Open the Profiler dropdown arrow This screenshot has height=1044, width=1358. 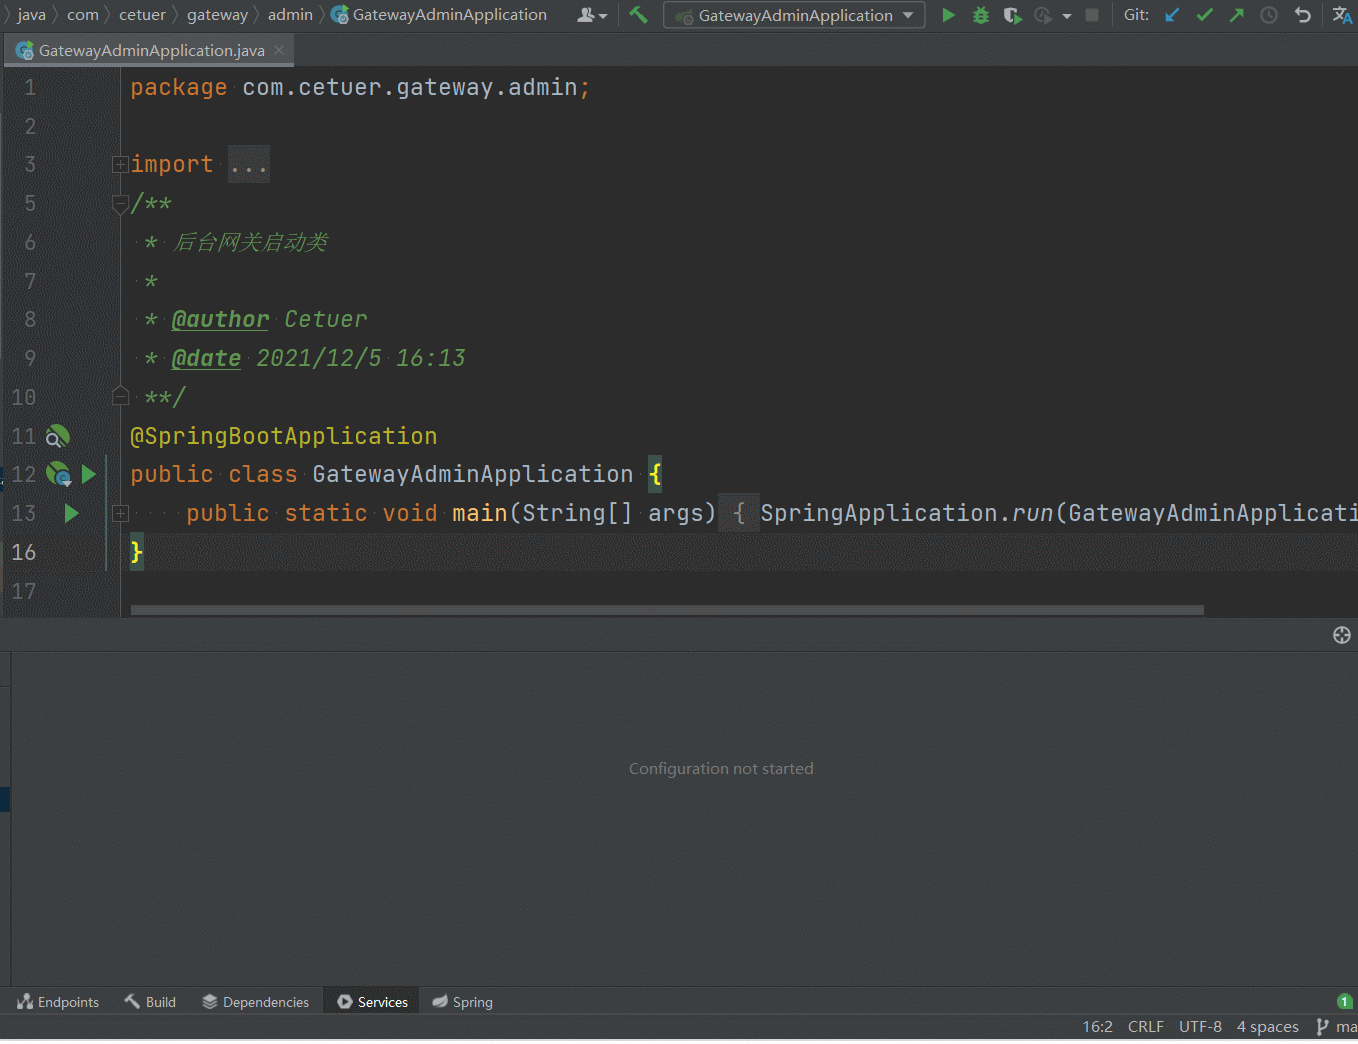tap(1067, 15)
